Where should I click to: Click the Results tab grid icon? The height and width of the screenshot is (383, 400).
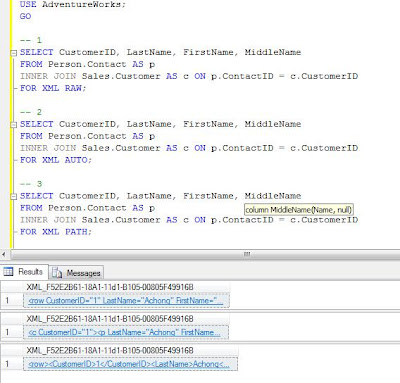(x=8, y=272)
